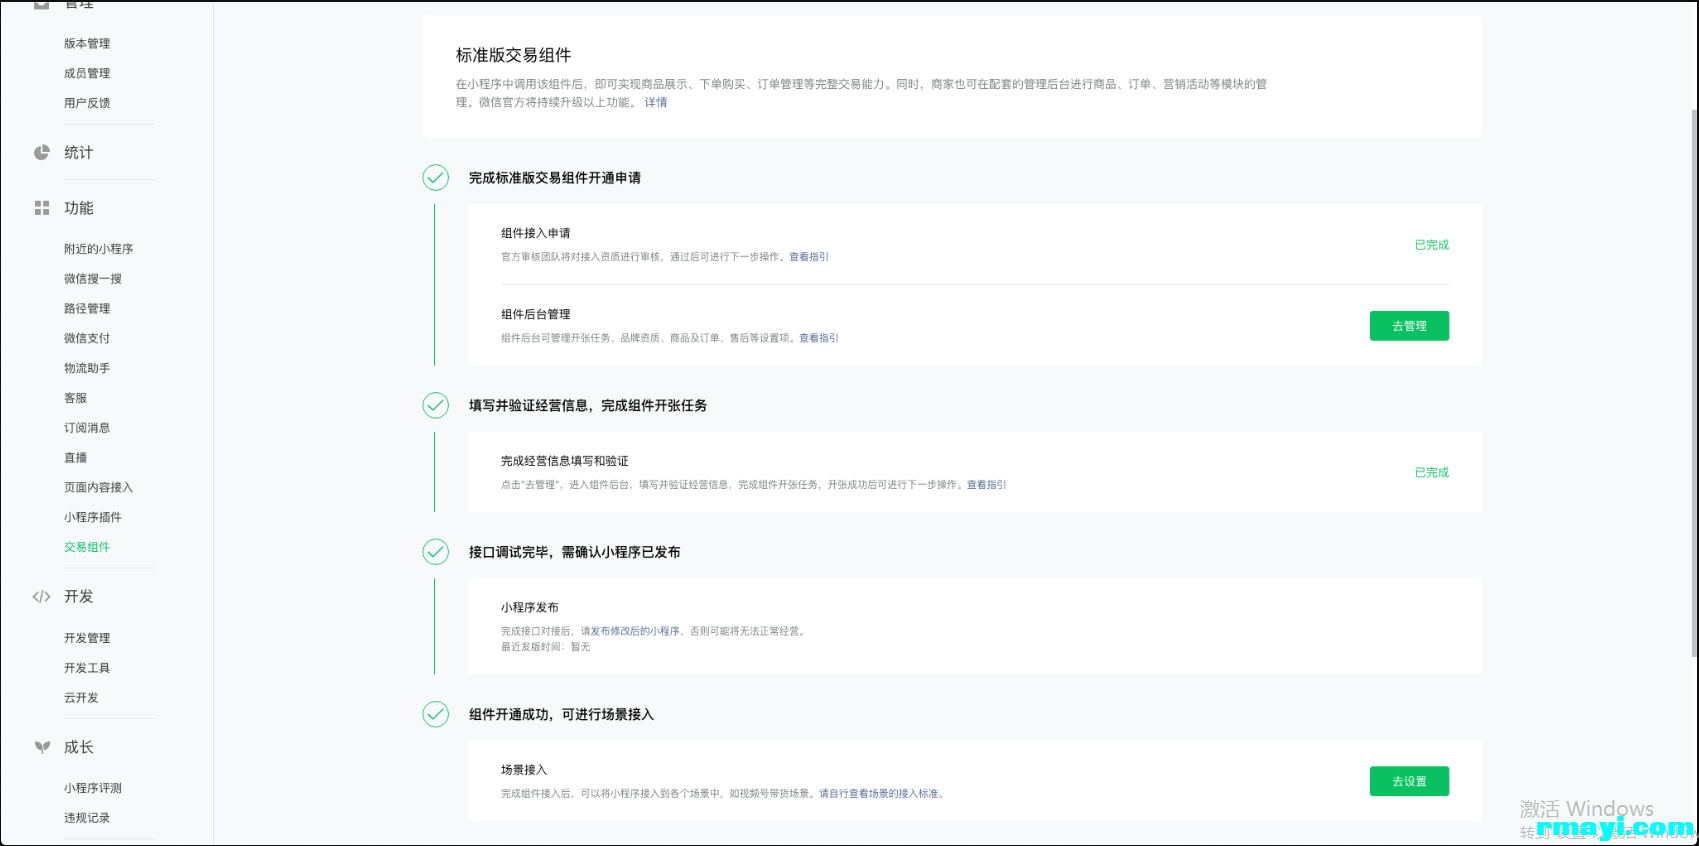Open 版本管理 in the sidebar
Viewport: 1699px width, 846px height.
click(87, 43)
